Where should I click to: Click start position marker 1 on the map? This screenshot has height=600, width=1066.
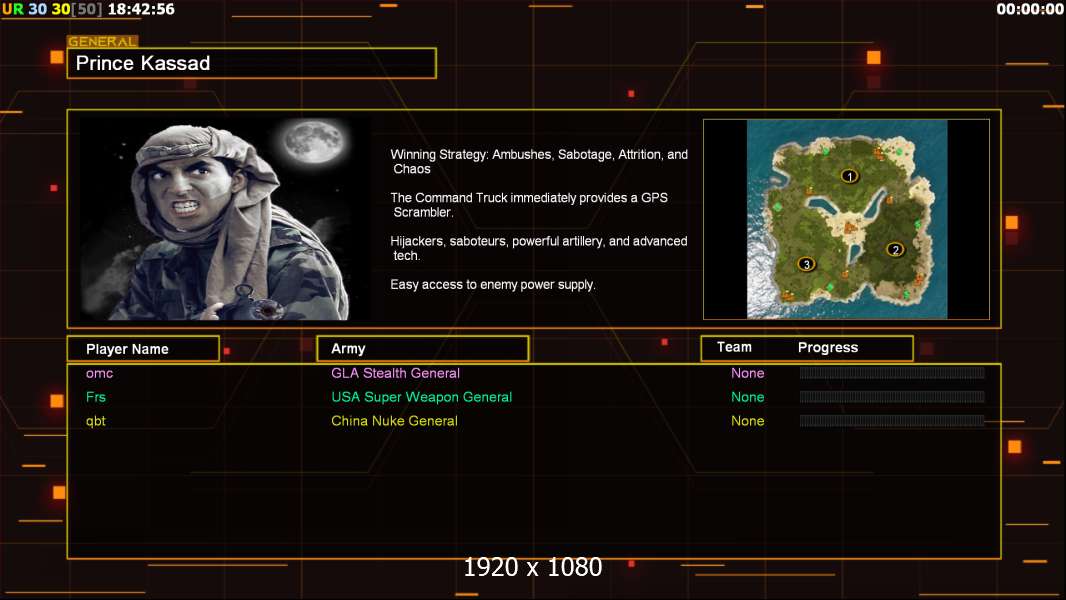[x=849, y=176]
